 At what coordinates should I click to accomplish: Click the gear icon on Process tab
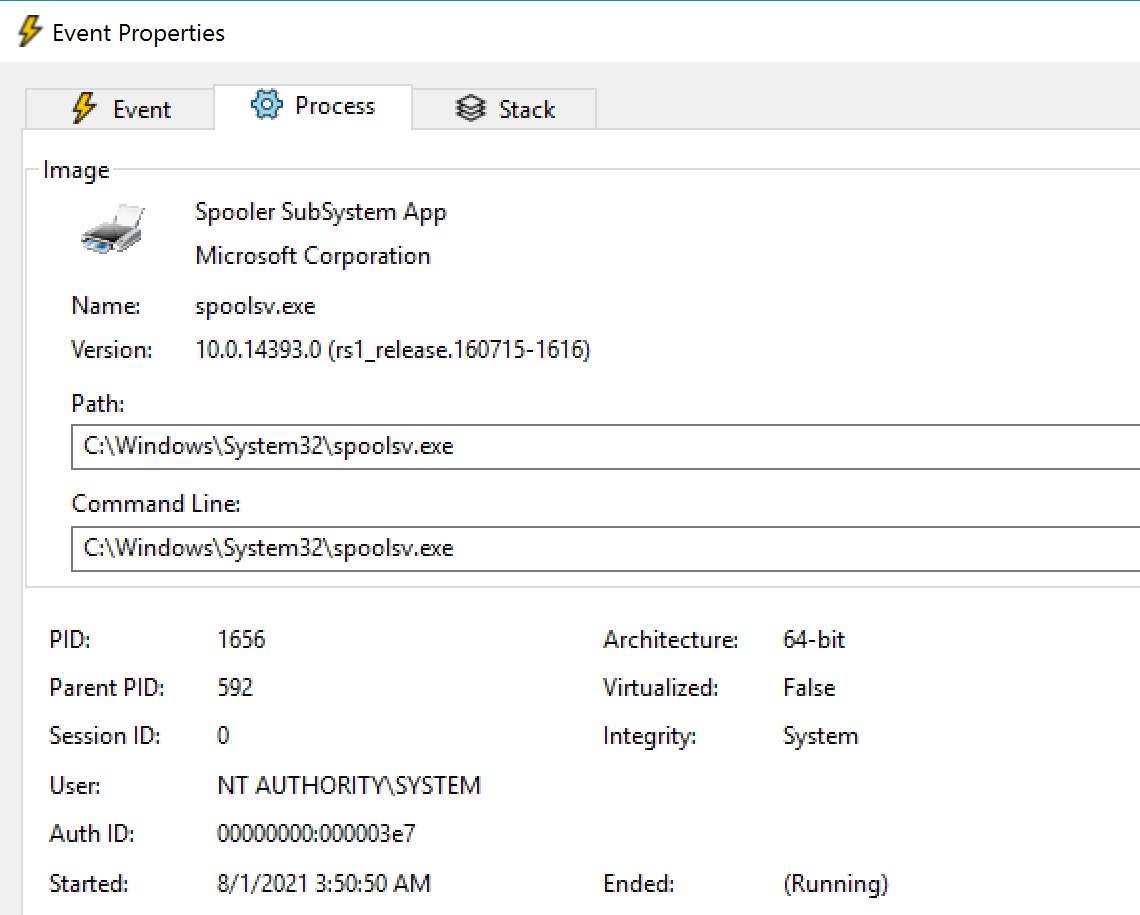coord(267,105)
